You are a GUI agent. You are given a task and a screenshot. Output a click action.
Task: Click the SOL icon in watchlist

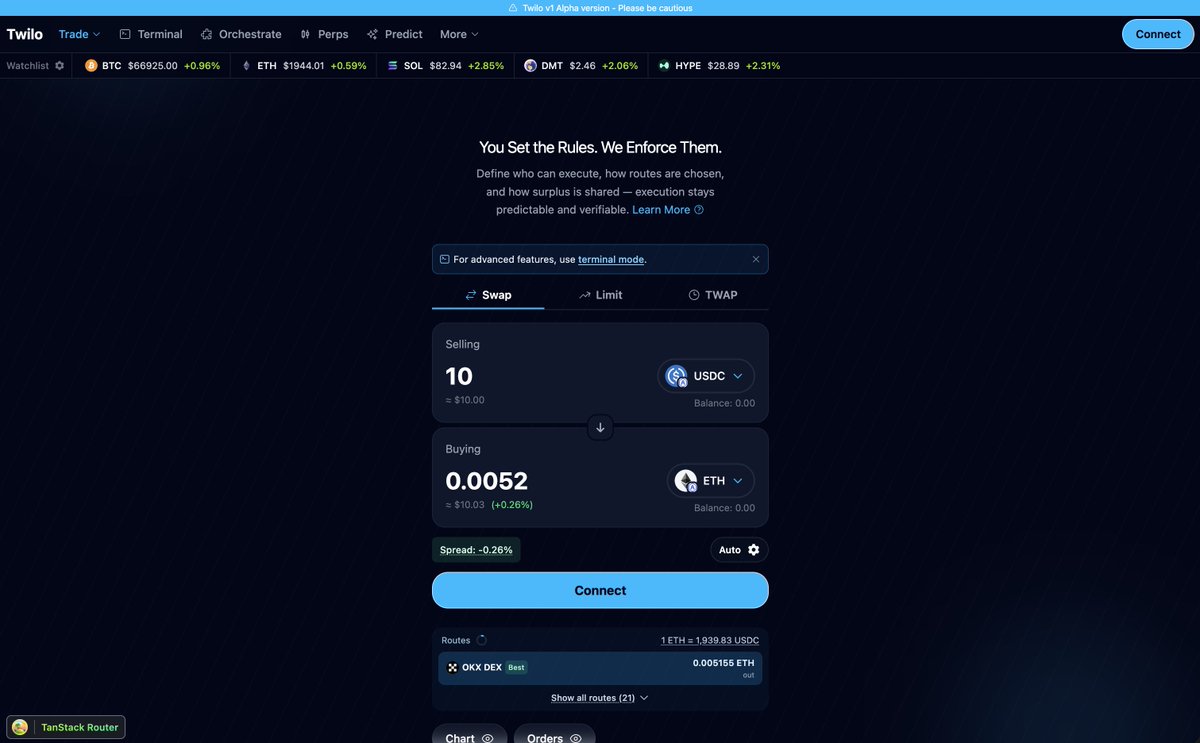coord(393,65)
